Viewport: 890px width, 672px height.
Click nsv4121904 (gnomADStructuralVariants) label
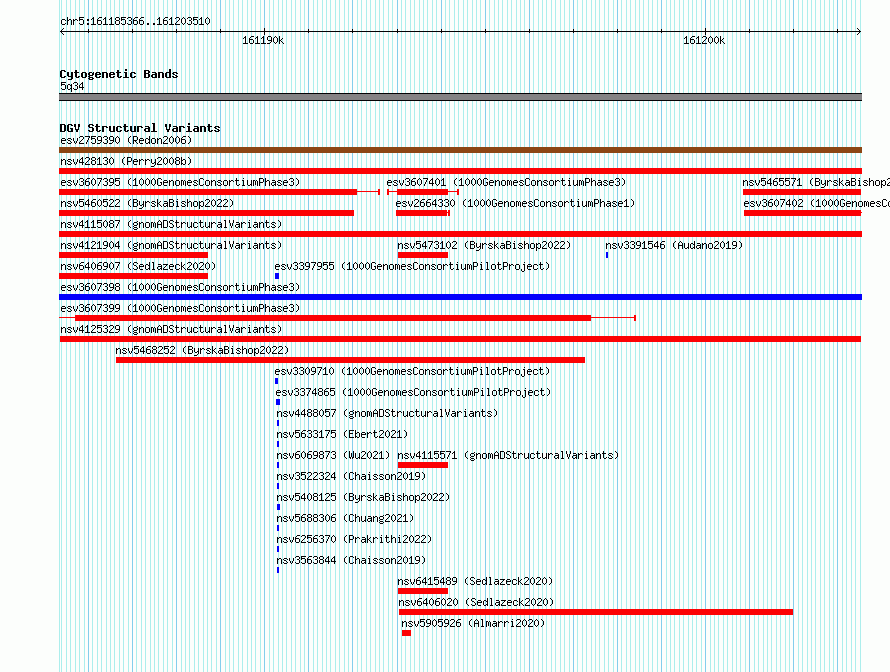pos(171,245)
